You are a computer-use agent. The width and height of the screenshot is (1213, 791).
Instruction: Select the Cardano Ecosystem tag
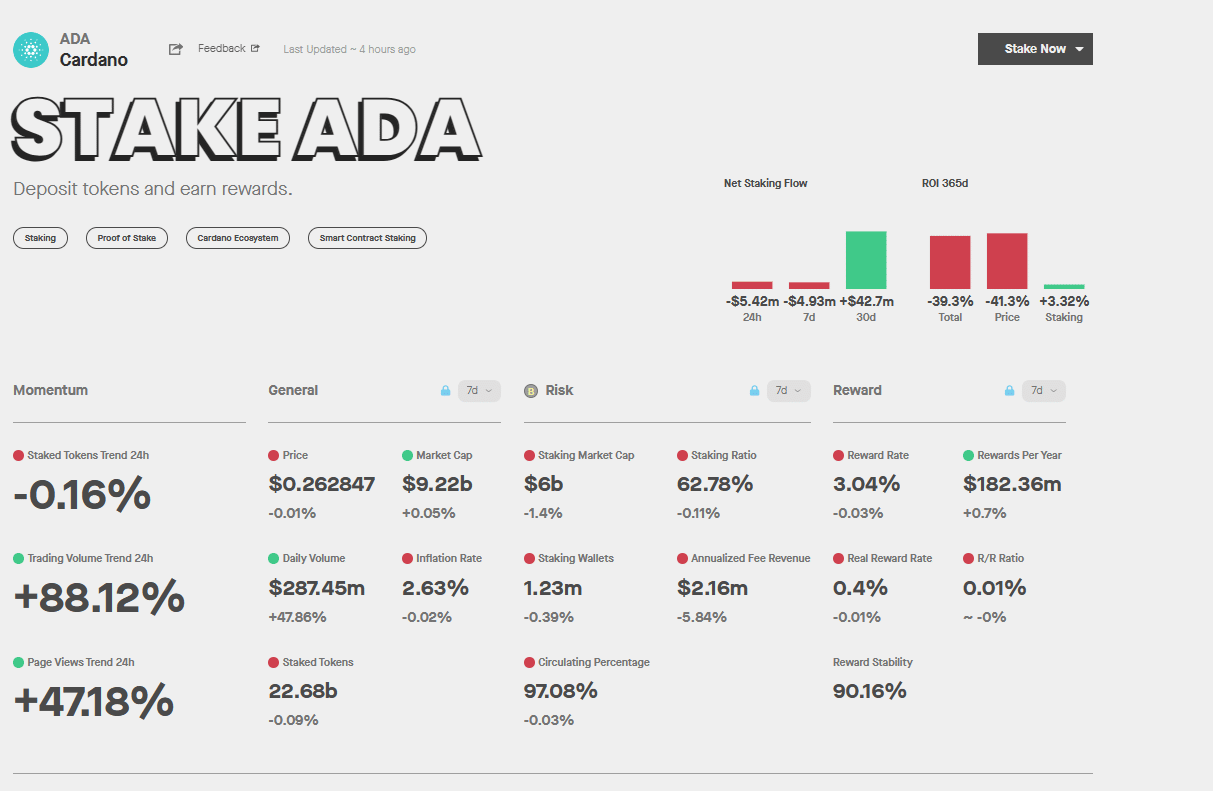coord(238,238)
